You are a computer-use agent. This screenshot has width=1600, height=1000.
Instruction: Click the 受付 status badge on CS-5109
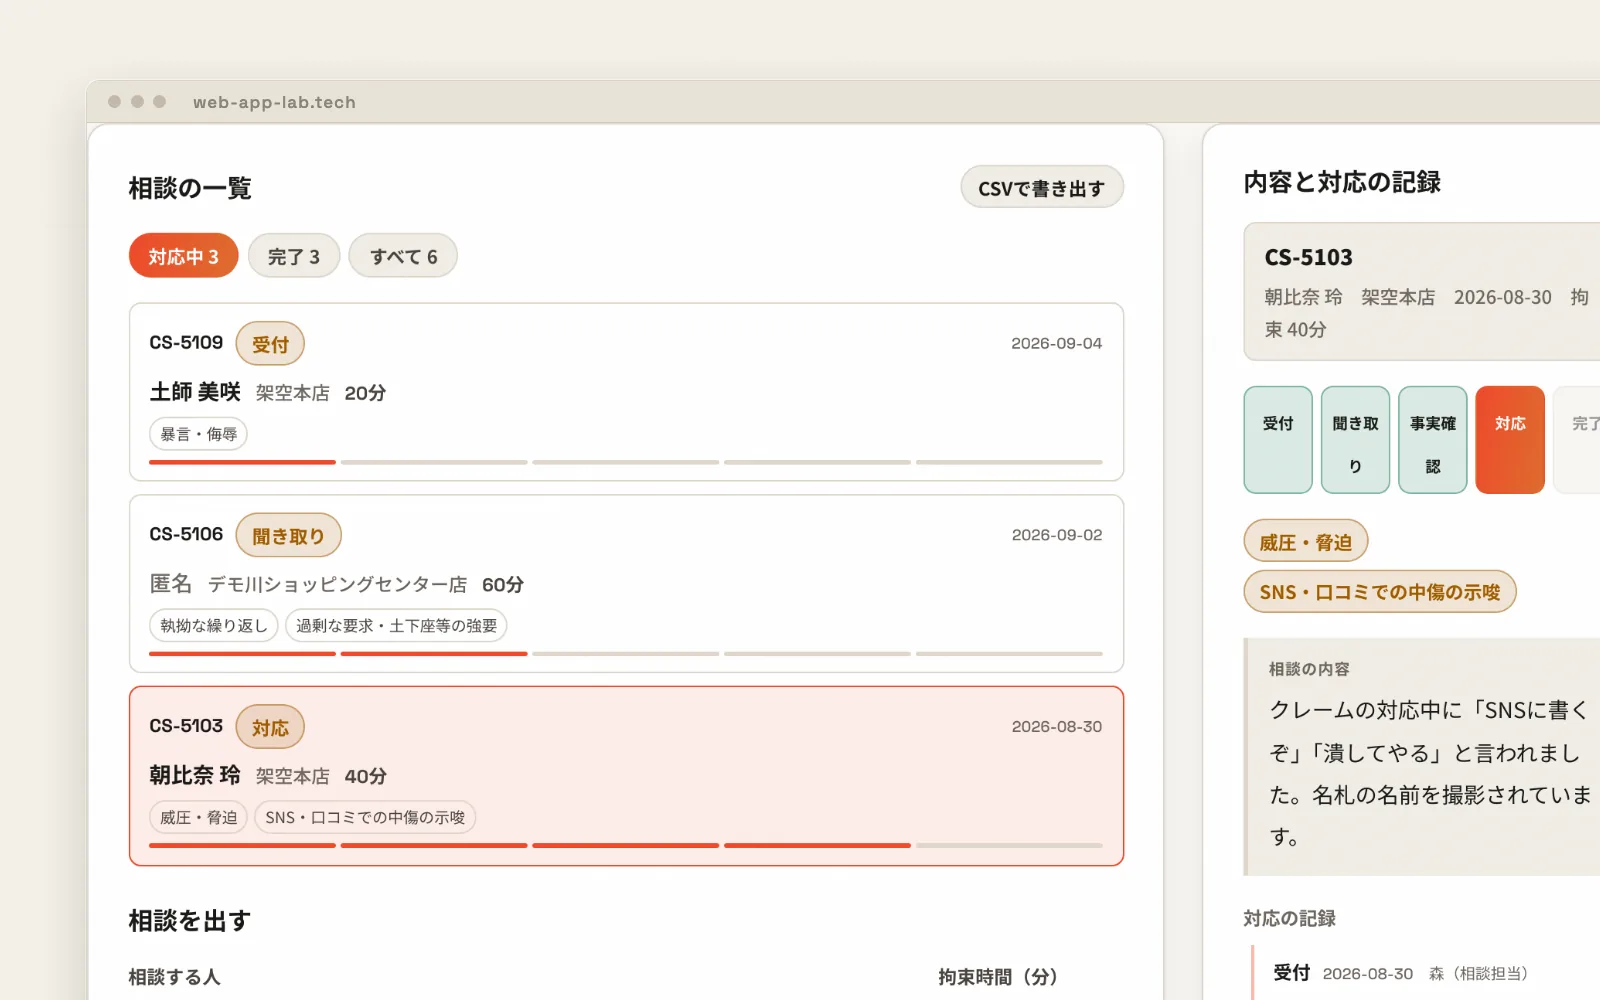pyautogui.click(x=270, y=344)
